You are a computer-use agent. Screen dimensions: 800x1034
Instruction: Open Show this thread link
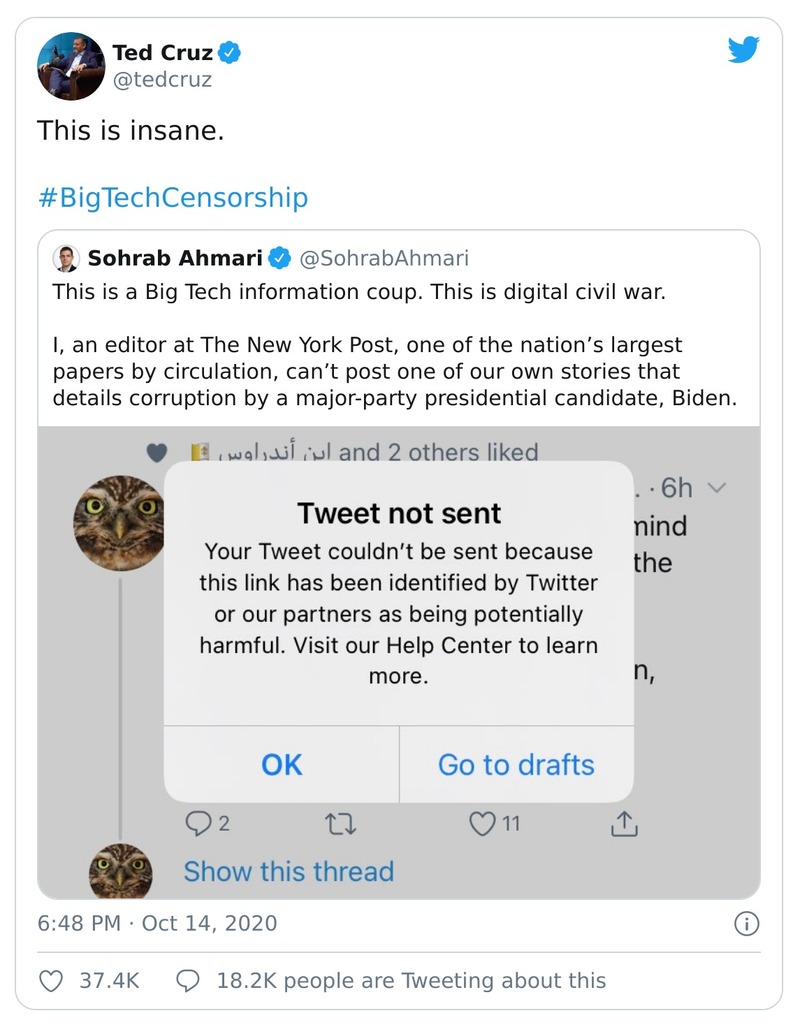(288, 871)
